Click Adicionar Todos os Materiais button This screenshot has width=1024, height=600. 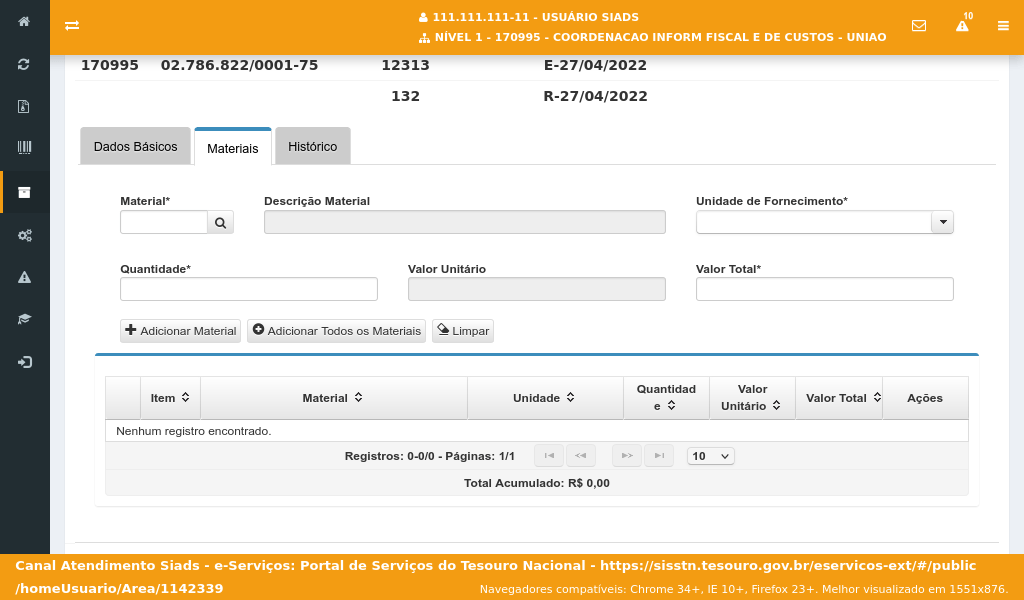coord(336,331)
